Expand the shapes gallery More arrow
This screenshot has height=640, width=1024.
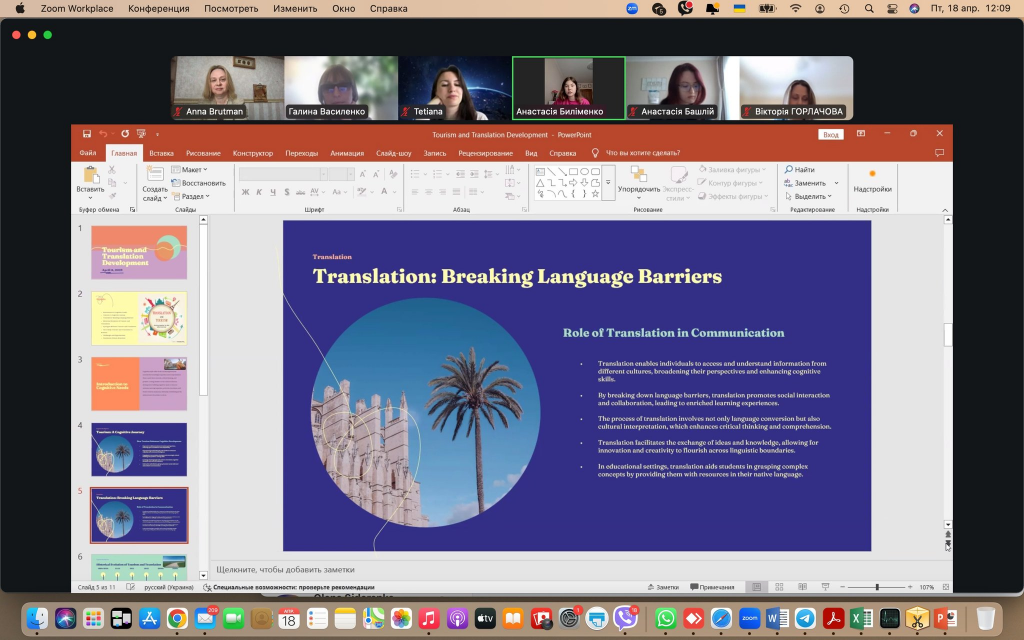(x=608, y=183)
